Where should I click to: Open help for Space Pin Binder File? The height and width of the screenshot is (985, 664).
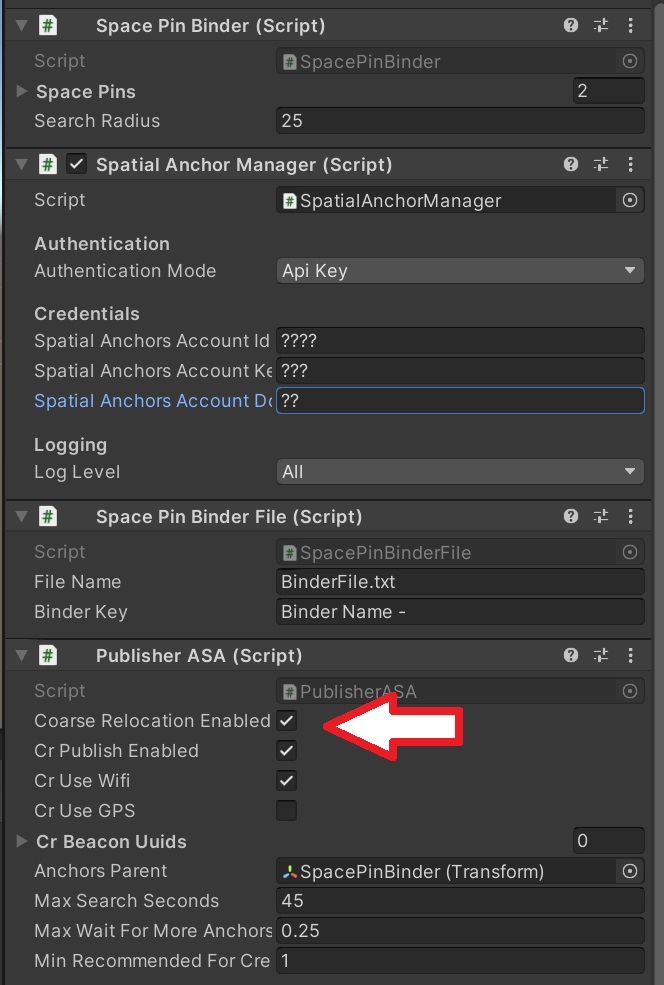tap(570, 516)
